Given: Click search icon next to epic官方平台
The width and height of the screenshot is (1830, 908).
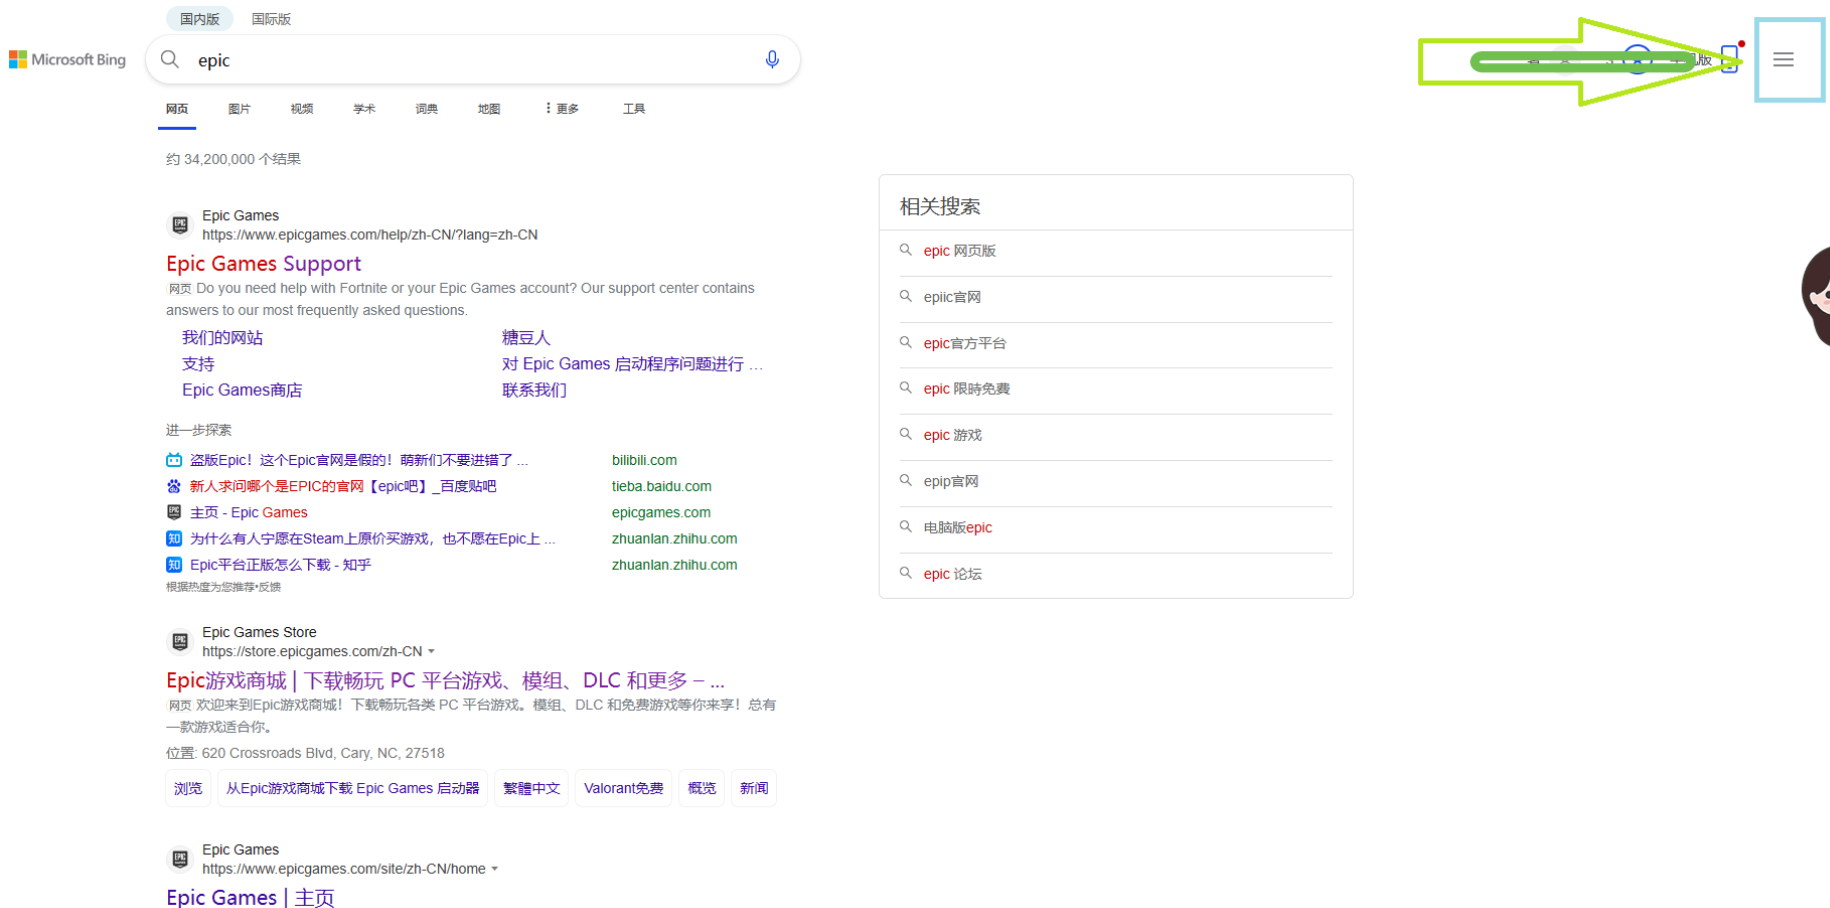Looking at the screenshot, I should 905,342.
